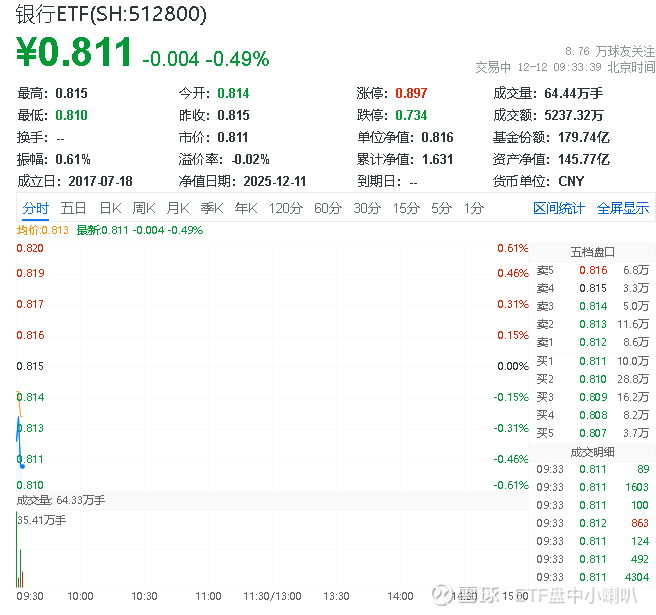
Task: Switch to the 月K tab
Action: [x=178, y=208]
